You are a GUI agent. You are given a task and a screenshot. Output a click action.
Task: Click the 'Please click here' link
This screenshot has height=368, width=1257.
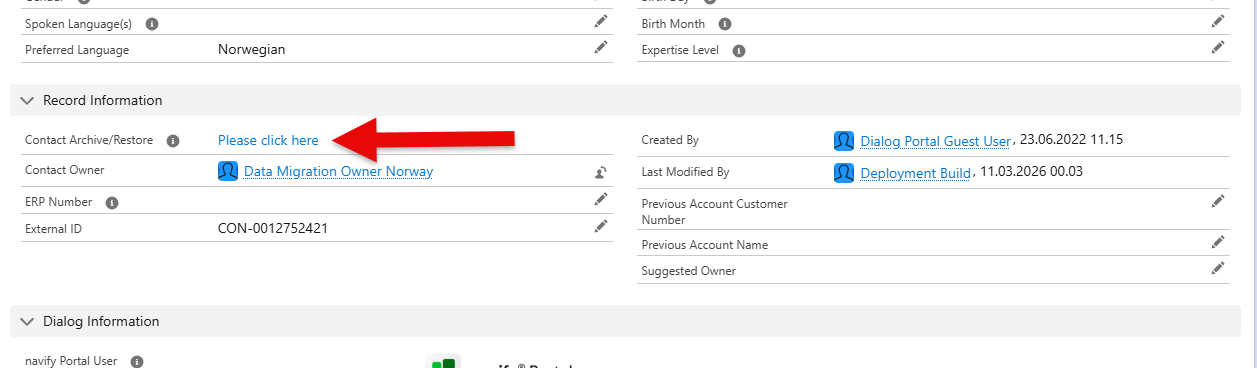coord(268,141)
